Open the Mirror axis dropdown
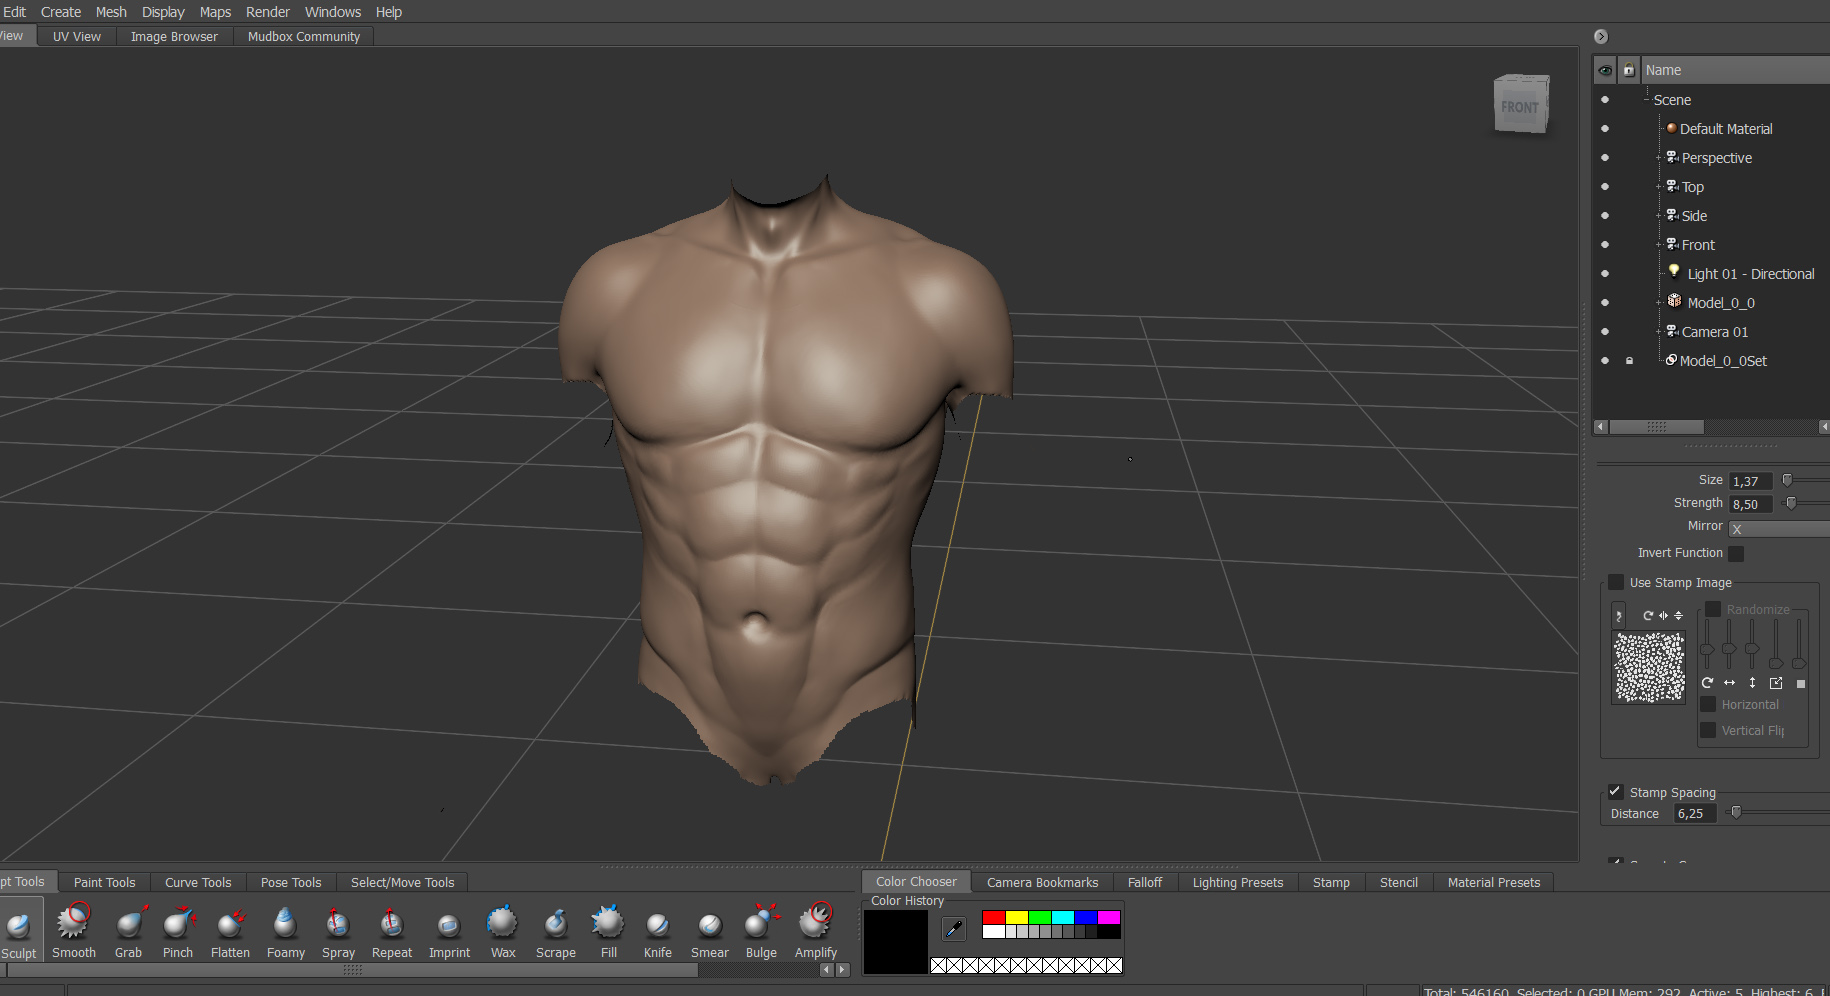The image size is (1830, 996). (x=1779, y=529)
